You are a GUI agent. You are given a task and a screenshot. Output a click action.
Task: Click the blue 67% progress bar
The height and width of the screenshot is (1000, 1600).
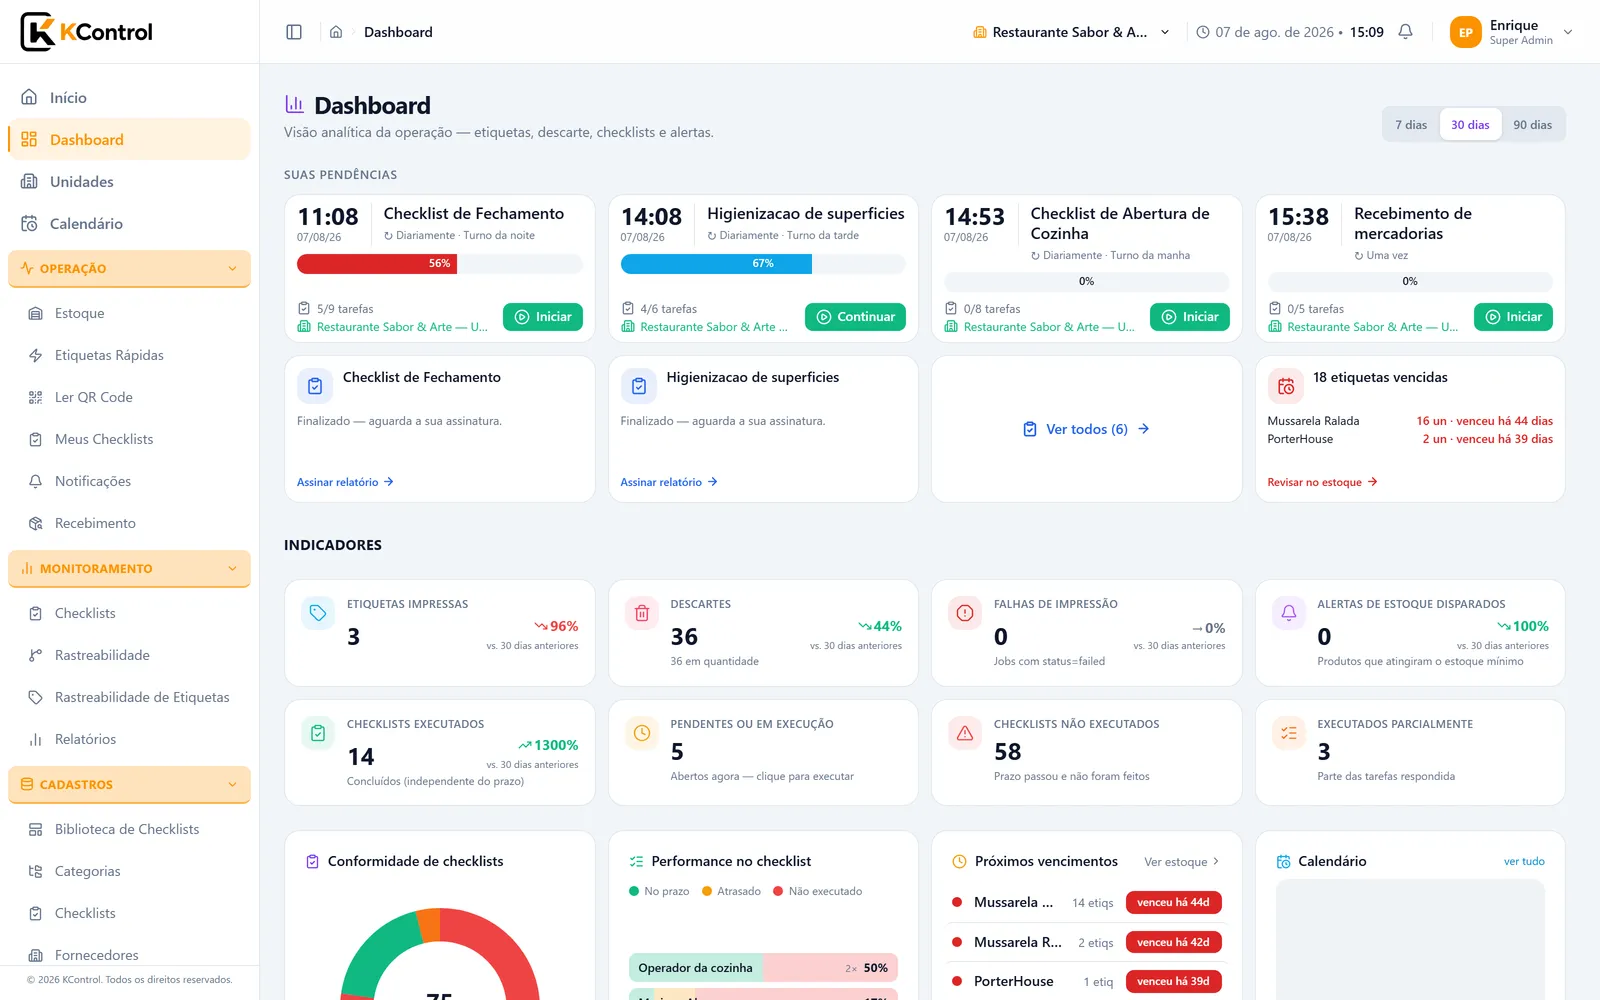[716, 264]
